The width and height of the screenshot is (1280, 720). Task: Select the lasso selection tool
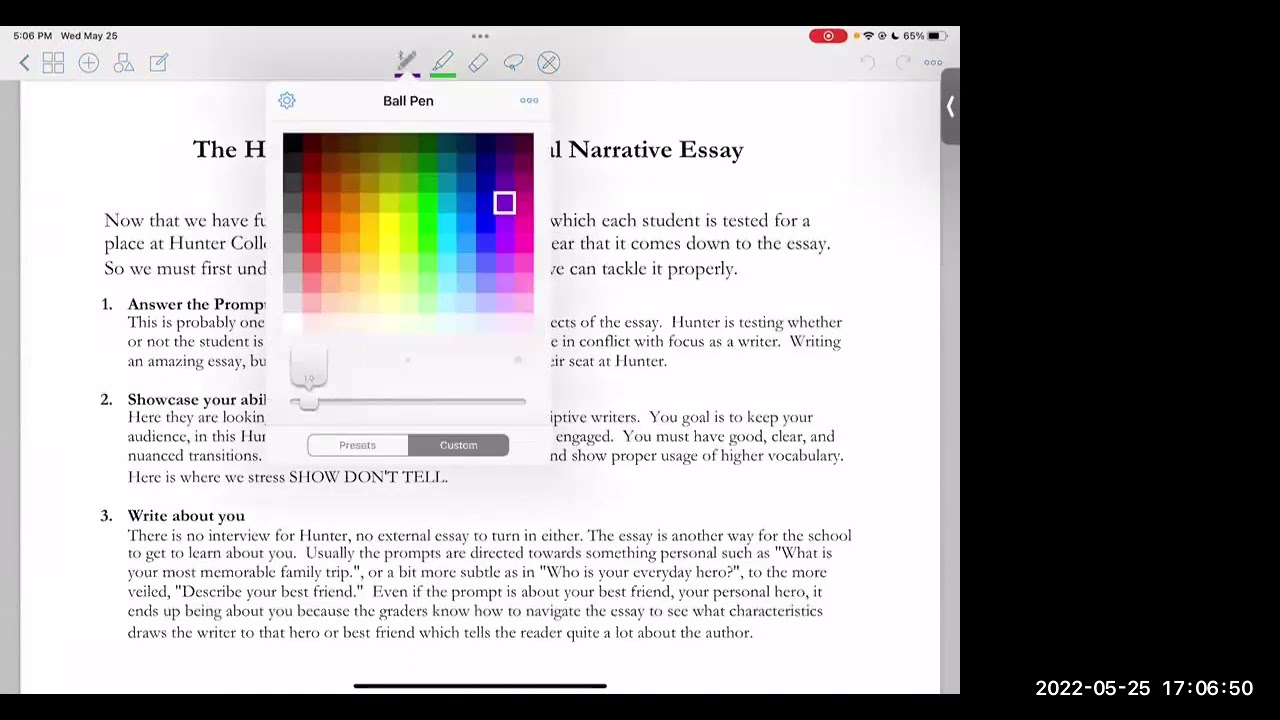[x=513, y=63]
